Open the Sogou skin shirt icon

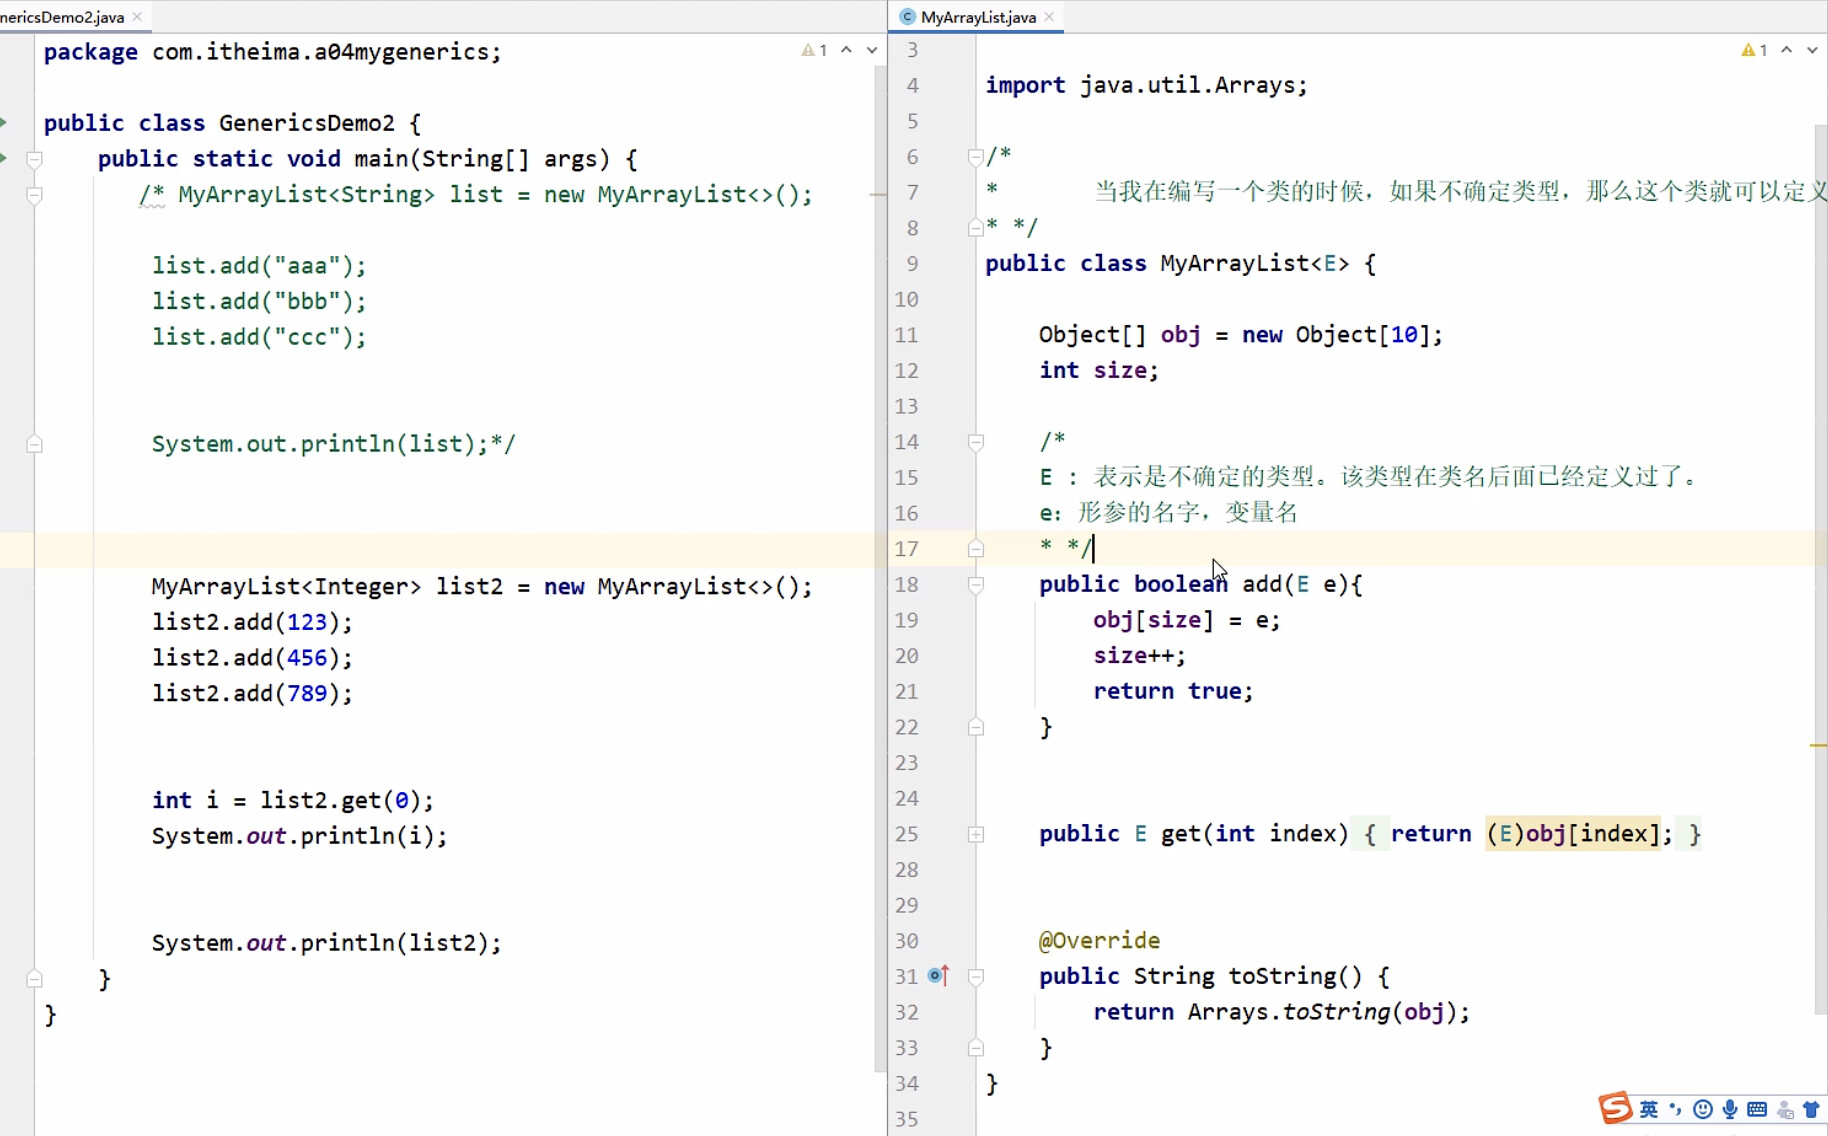[x=1811, y=1109]
